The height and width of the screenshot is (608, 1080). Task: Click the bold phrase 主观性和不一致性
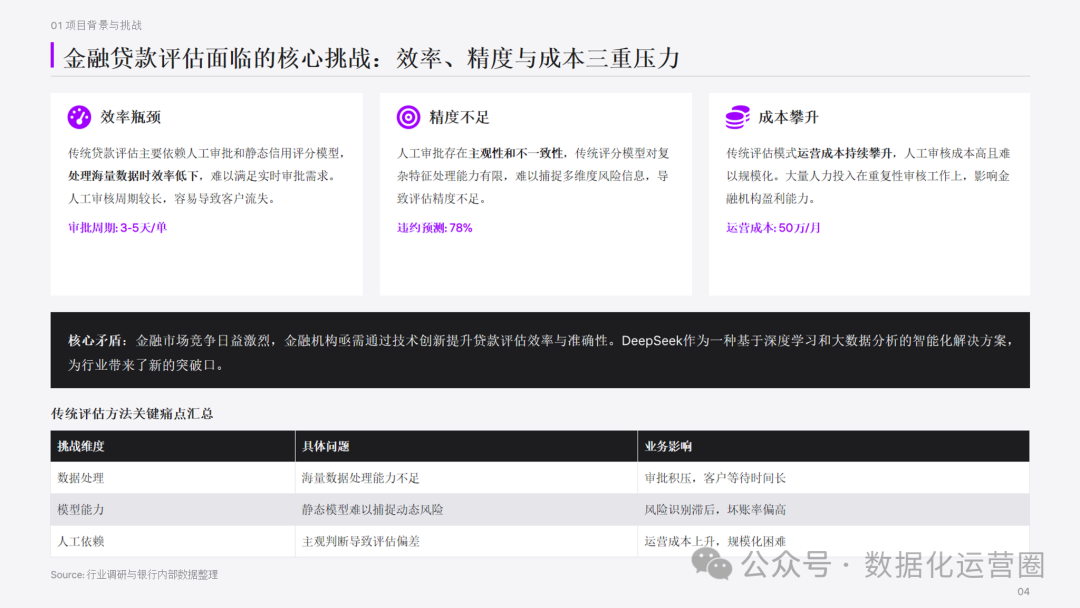tap(516, 154)
